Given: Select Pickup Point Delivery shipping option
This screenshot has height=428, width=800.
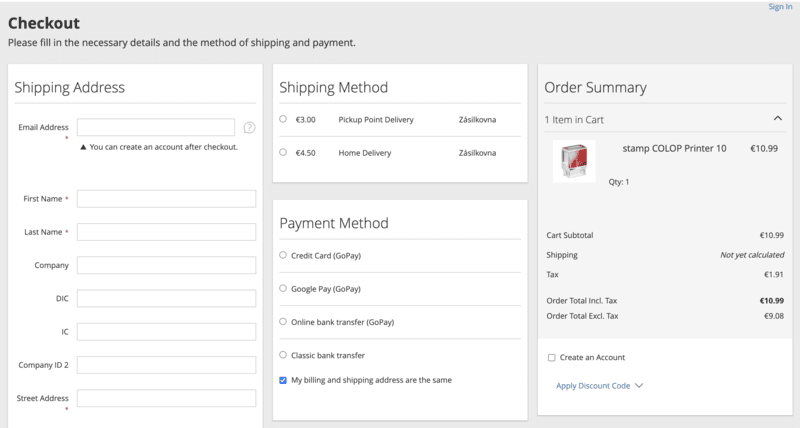Looking at the screenshot, I should [x=284, y=119].
